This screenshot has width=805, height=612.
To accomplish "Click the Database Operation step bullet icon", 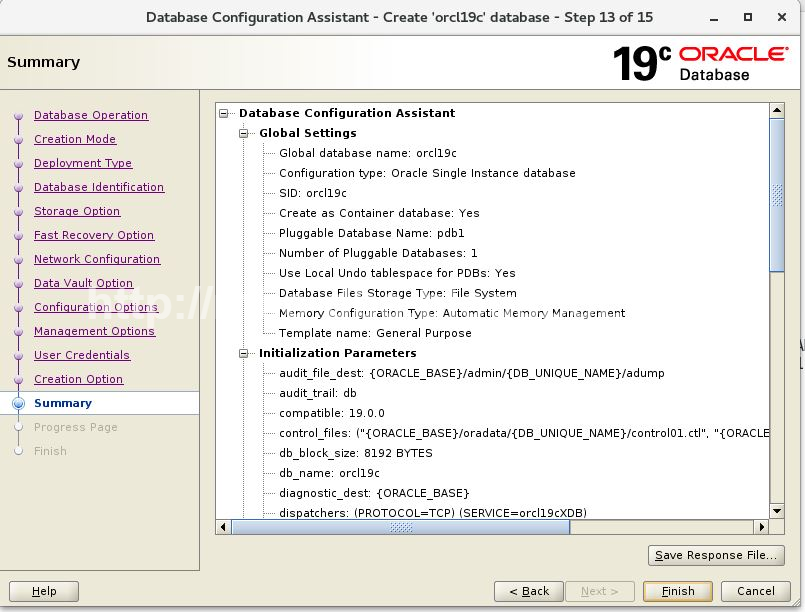I will tap(19, 116).
